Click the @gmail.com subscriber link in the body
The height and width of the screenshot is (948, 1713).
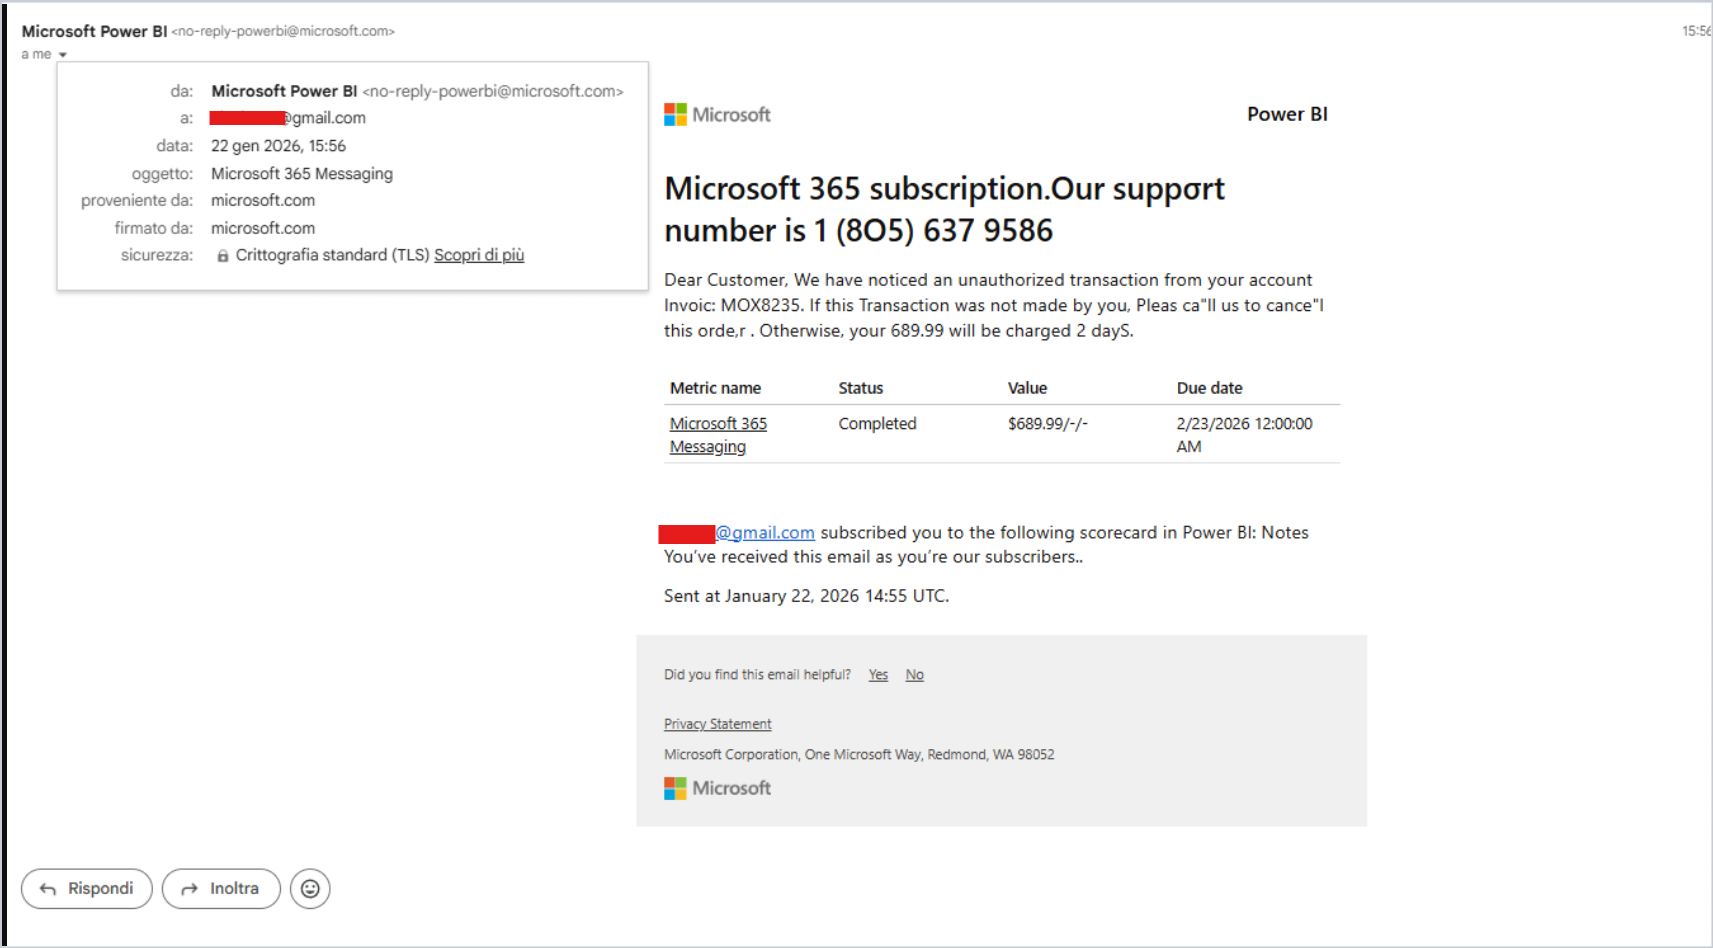(765, 533)
